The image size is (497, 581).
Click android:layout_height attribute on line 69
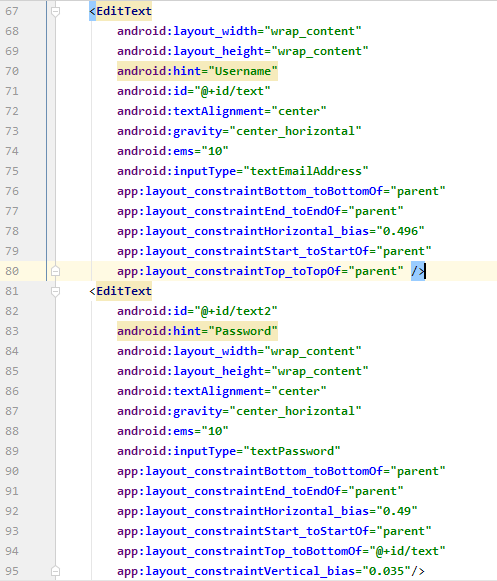coord(190,51)
